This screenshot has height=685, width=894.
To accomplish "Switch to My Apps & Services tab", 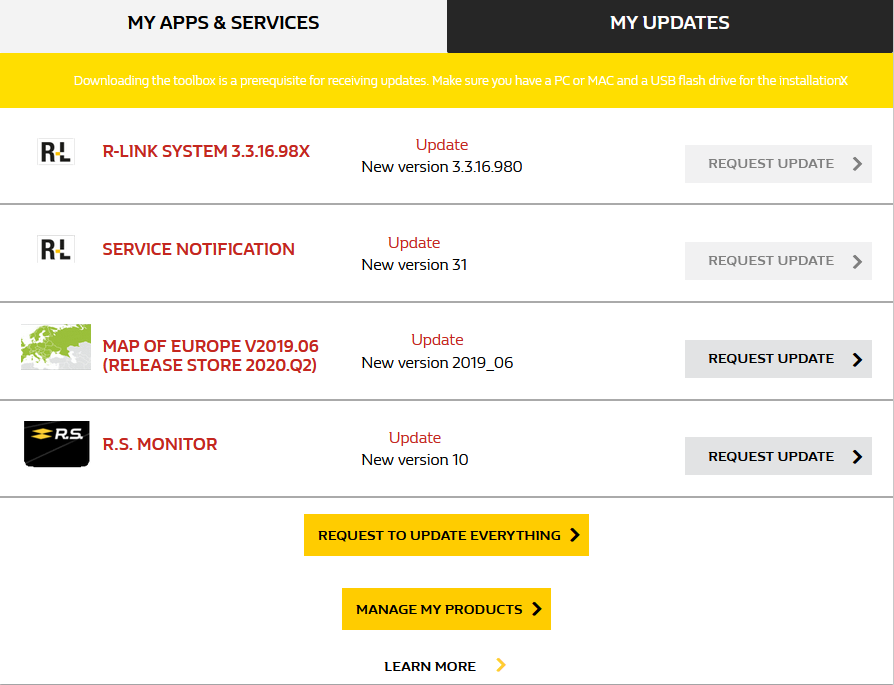I will (224, 26).
